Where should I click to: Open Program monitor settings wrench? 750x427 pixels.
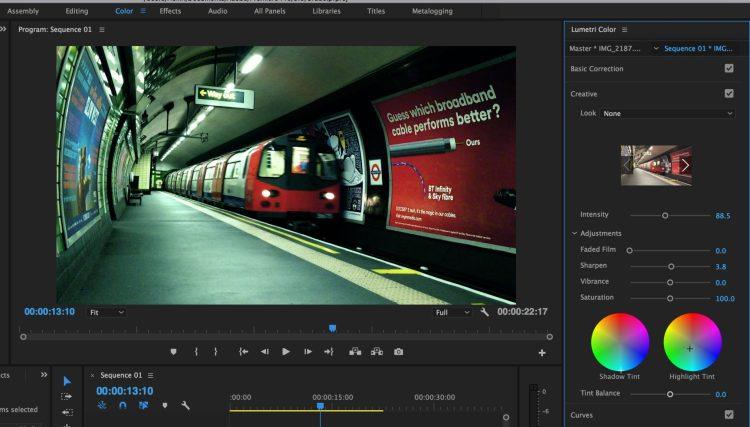tap(485, 312)
